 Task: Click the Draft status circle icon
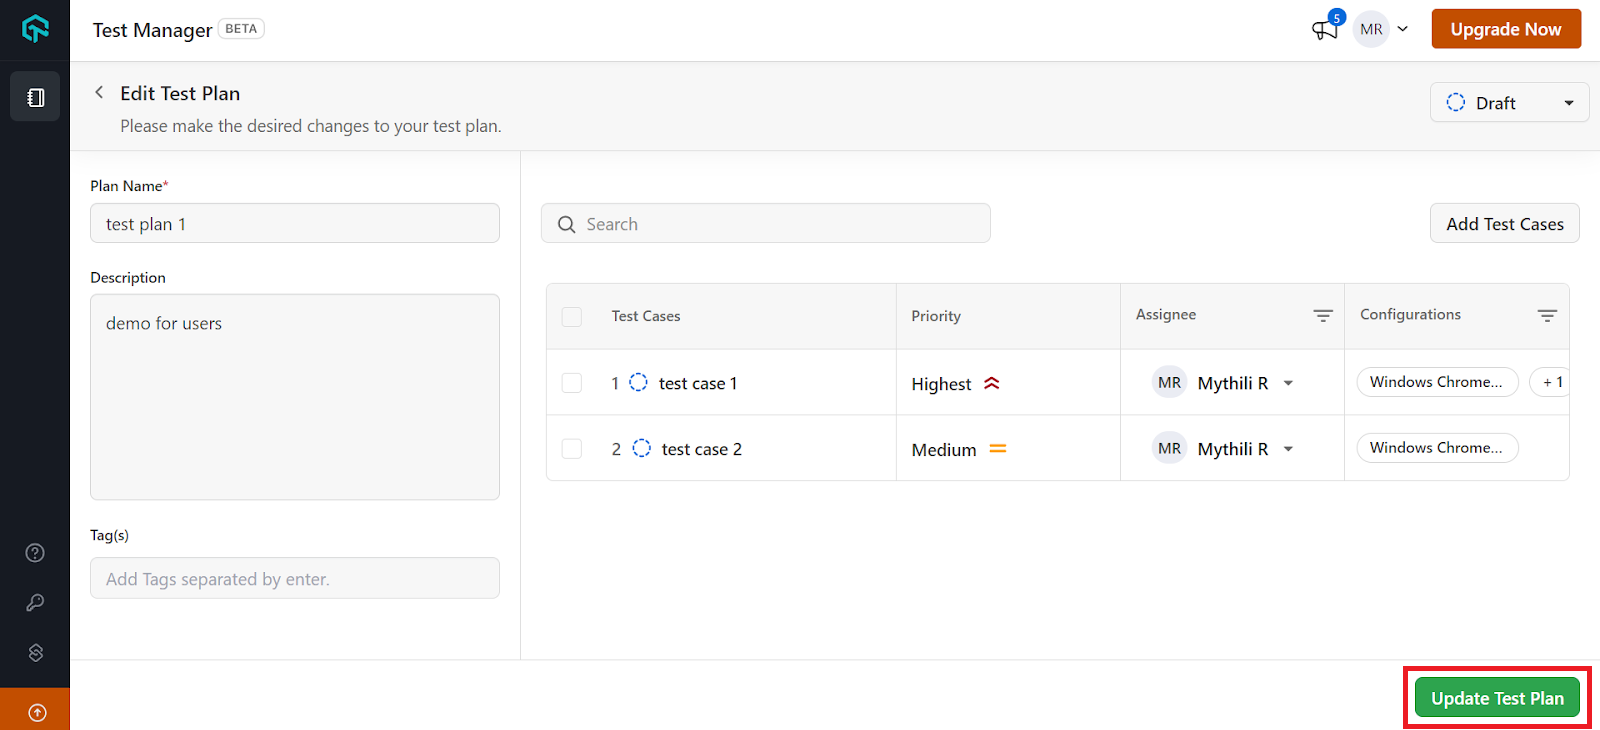pyautogui.click(x=1456, y=102)
